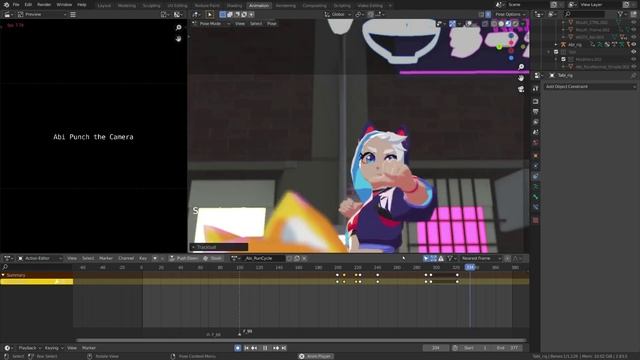The height and width of the screenshot is (360, 640).
Task: Open the sequencer Preview mode dropdown
Action: 42,14
